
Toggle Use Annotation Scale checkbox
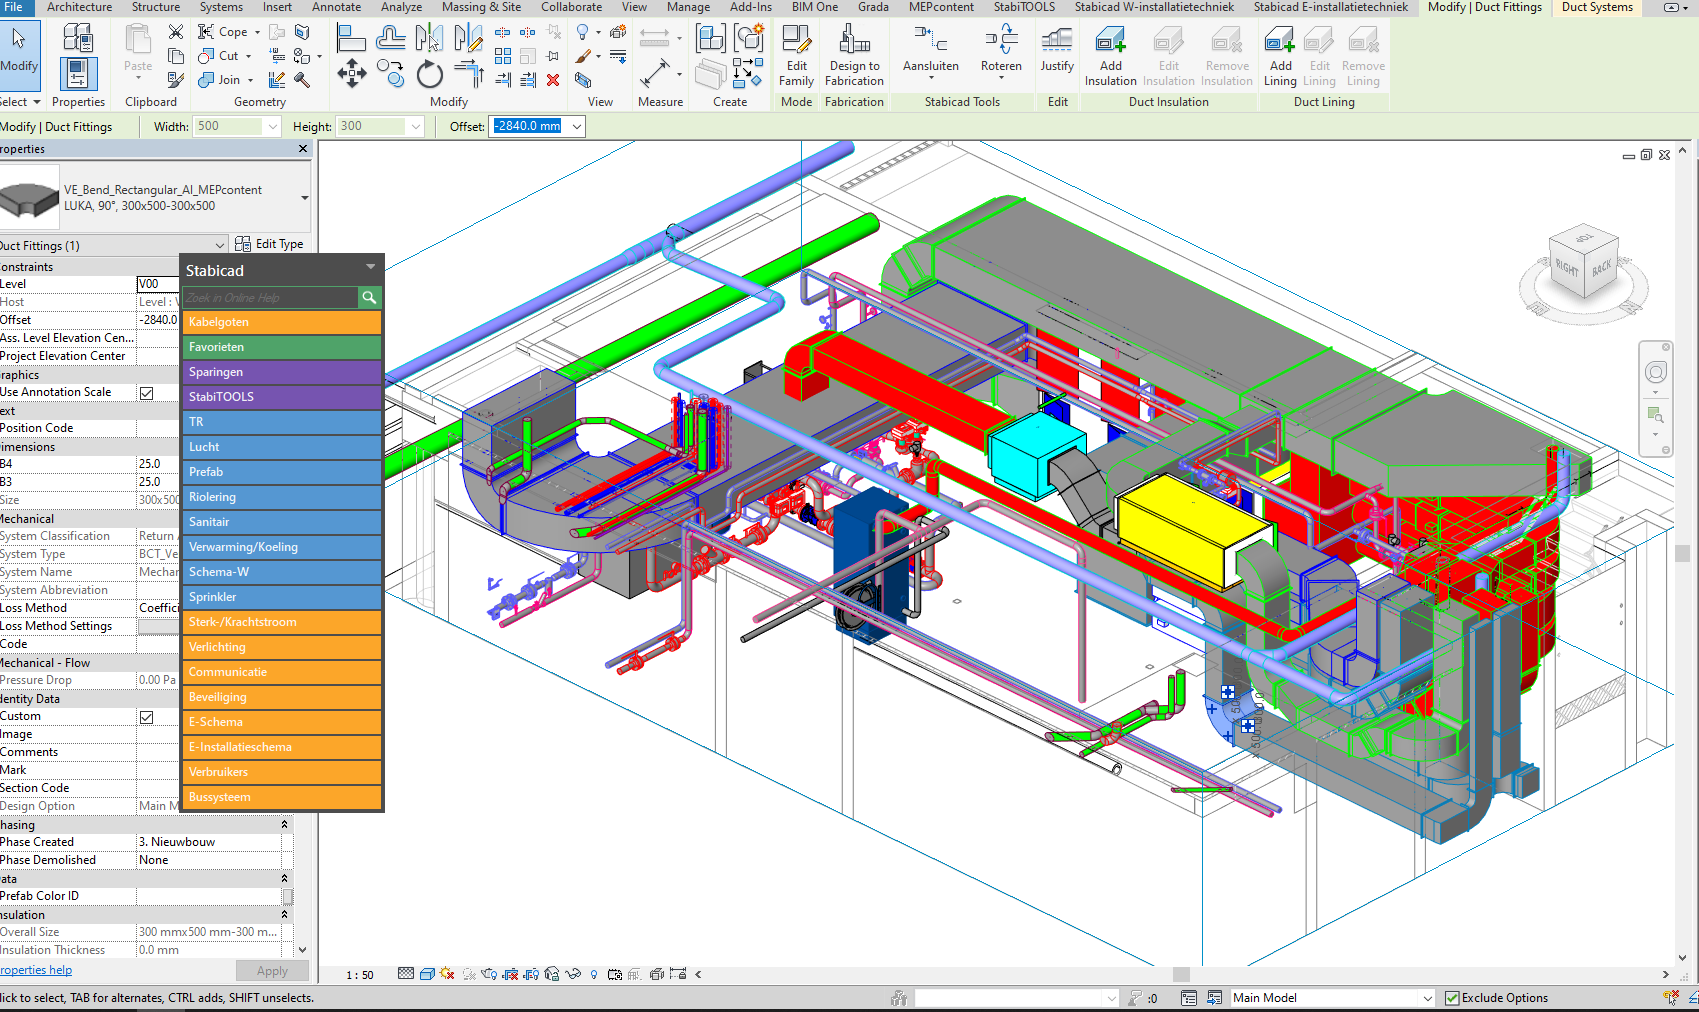click(x=146, y=393)
